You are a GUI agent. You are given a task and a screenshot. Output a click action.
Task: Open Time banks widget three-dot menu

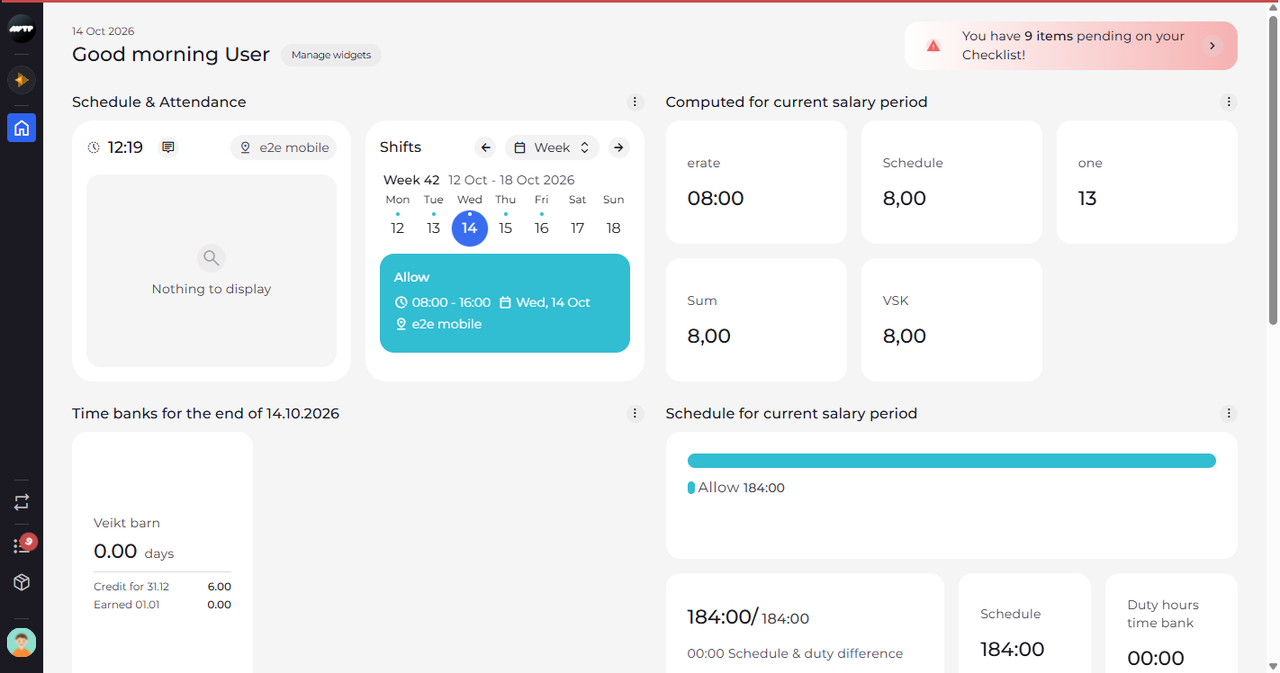634,413
